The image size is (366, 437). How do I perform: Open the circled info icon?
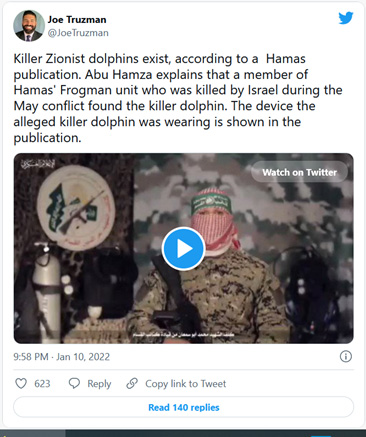pyautogui.click(x=346, y=356)
